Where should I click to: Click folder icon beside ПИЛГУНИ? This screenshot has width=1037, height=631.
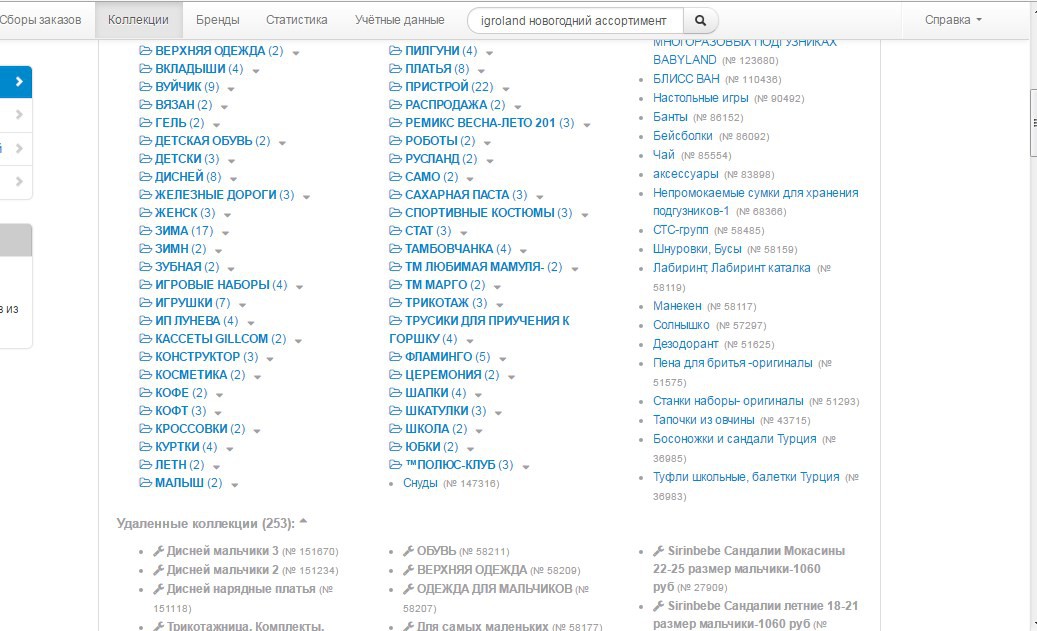(x=395, y=51)
